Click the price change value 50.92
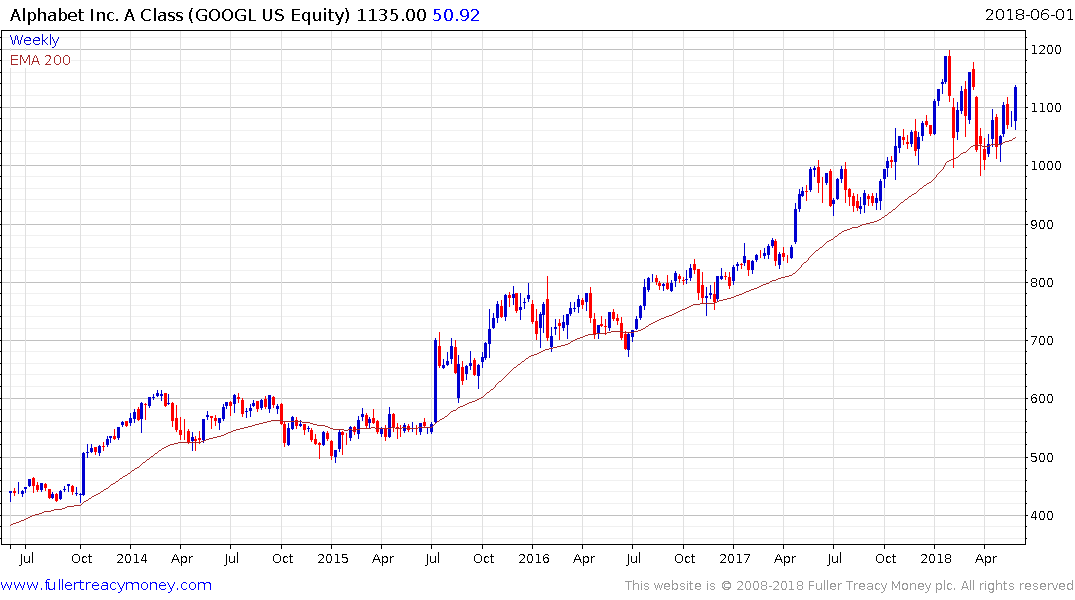The height and width of the screenshot is (600, 1075). 456,15
